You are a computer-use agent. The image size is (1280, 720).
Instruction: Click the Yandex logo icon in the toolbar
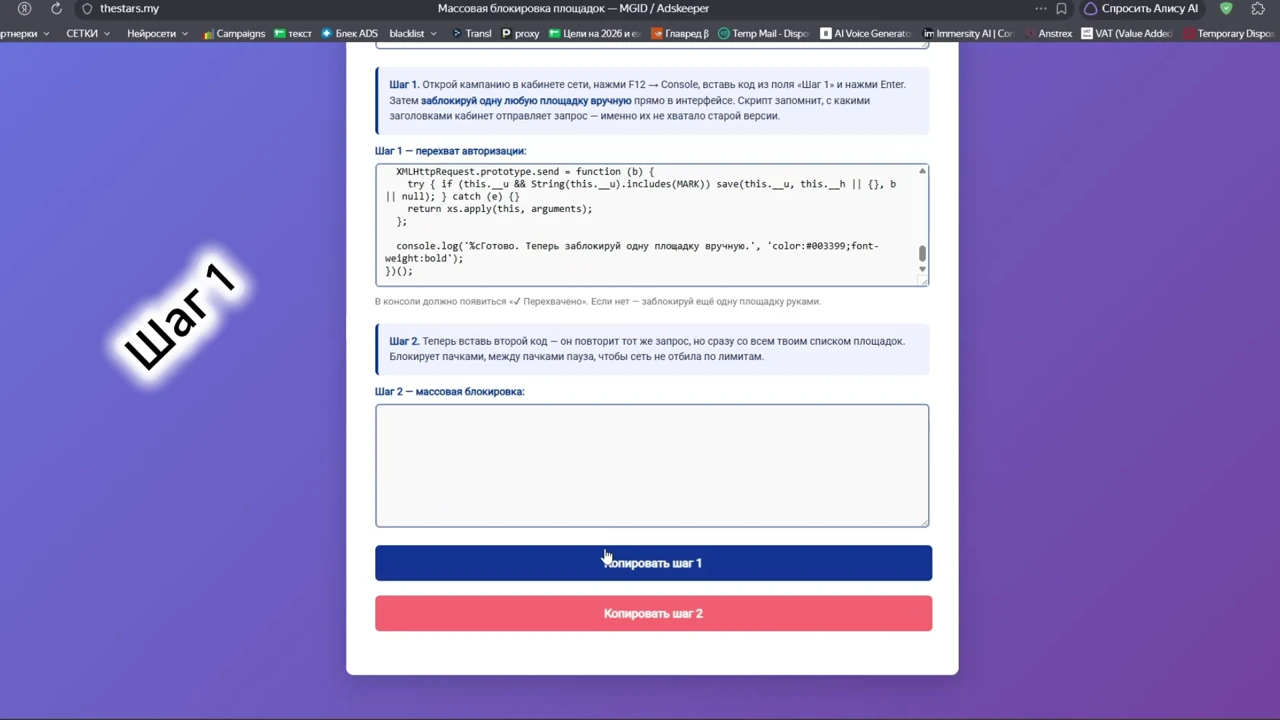pos(24,9)
